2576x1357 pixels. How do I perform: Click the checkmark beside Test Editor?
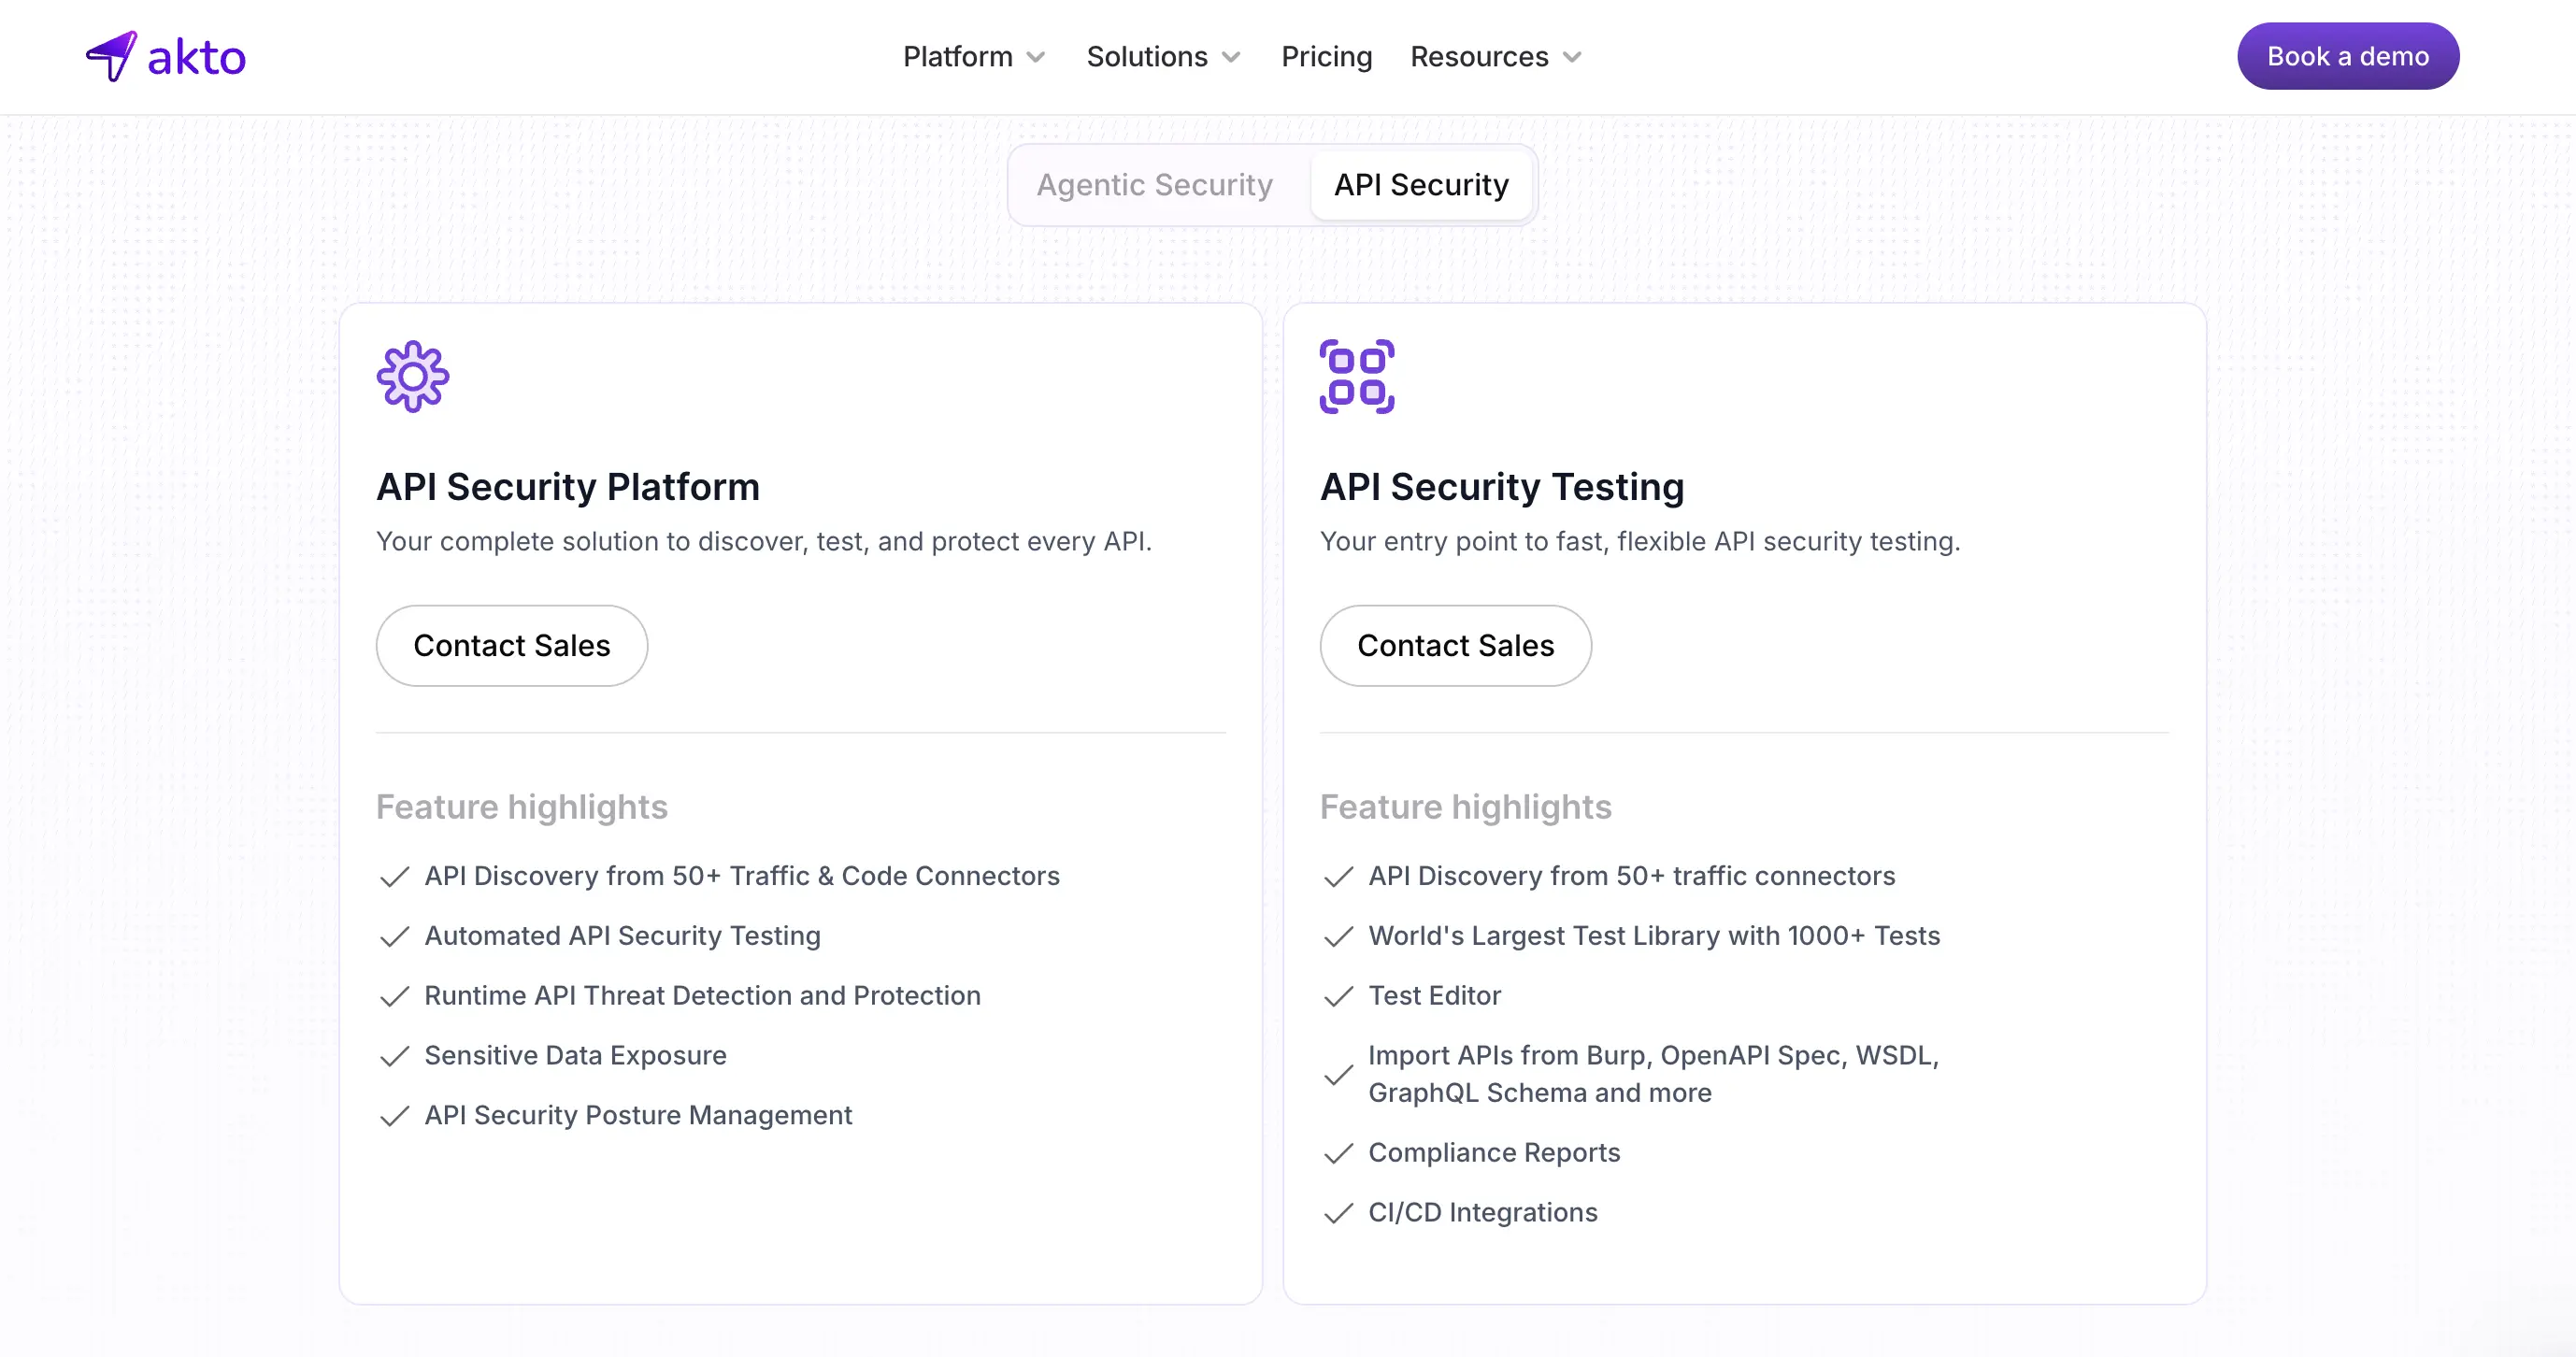click(1338, 996)
